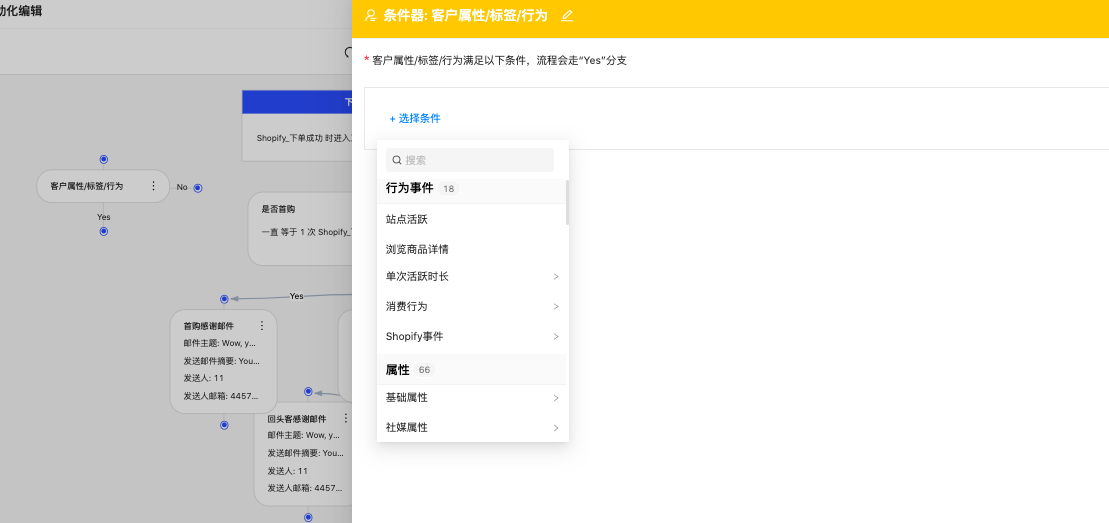
Task: Click the dropdown list scrollbar thumb
Action: [567, 202]
